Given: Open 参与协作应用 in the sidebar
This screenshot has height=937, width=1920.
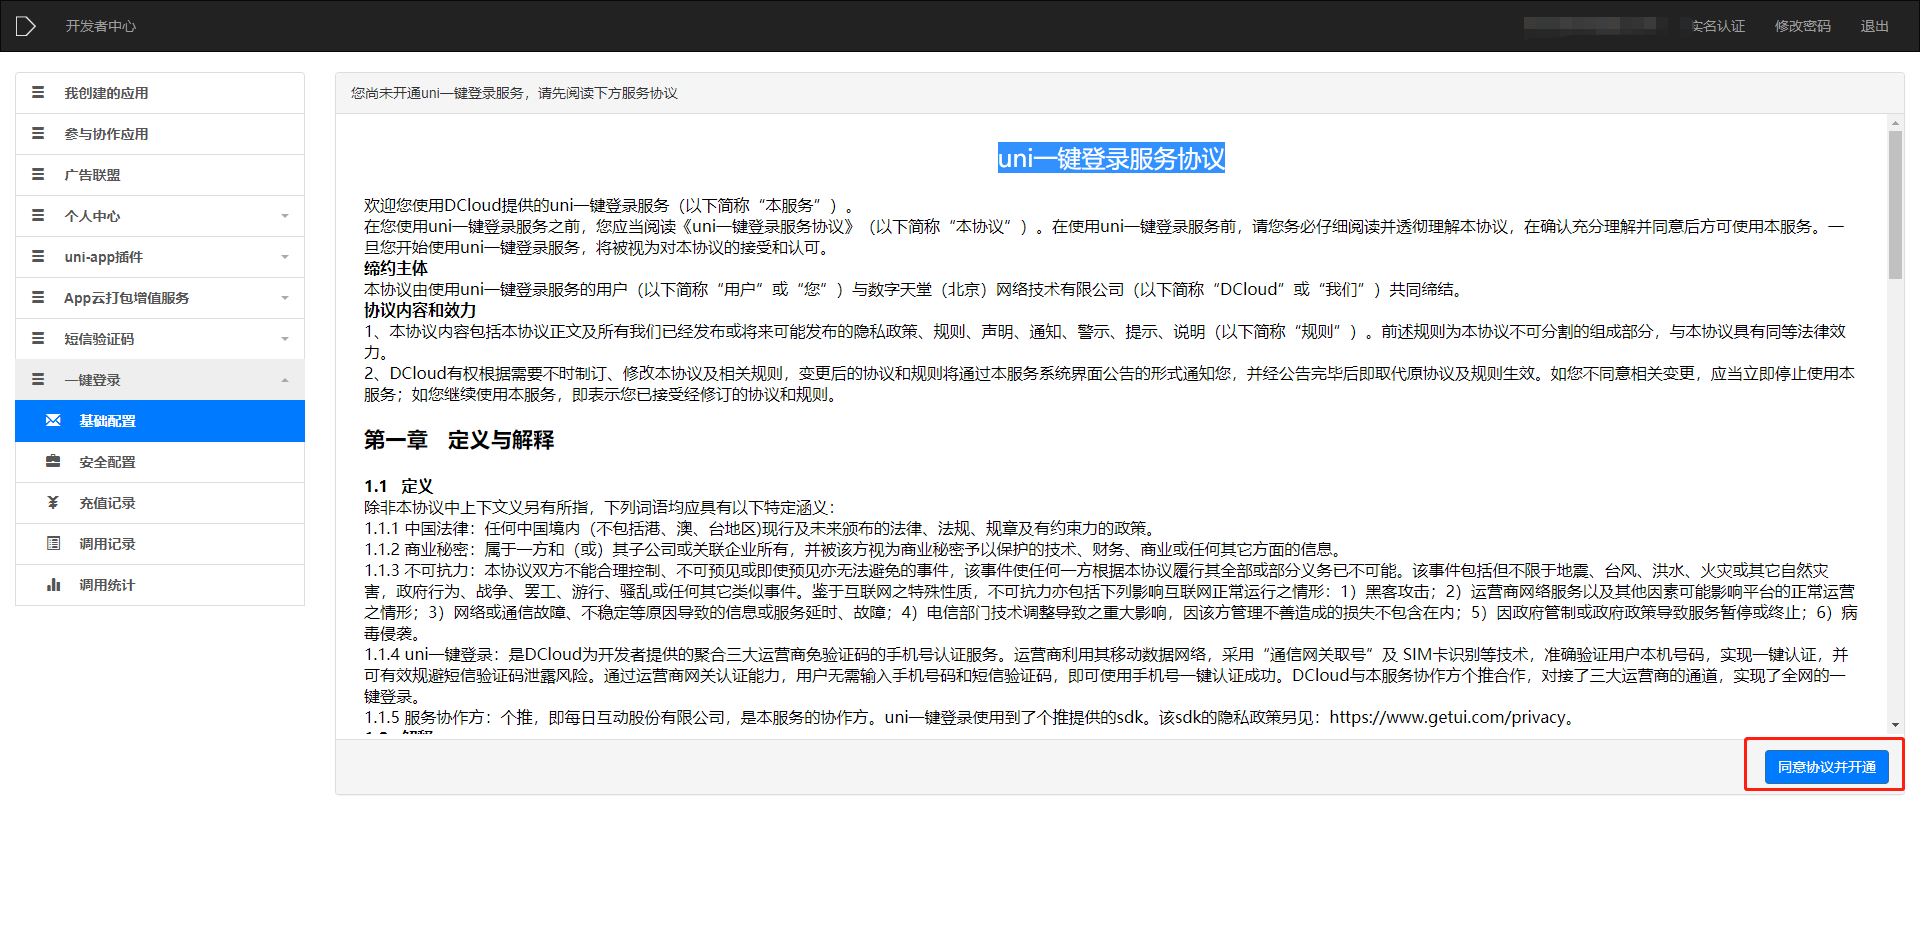Looking at the screenshot, I should pyautogui.click(x=106, y=134).
